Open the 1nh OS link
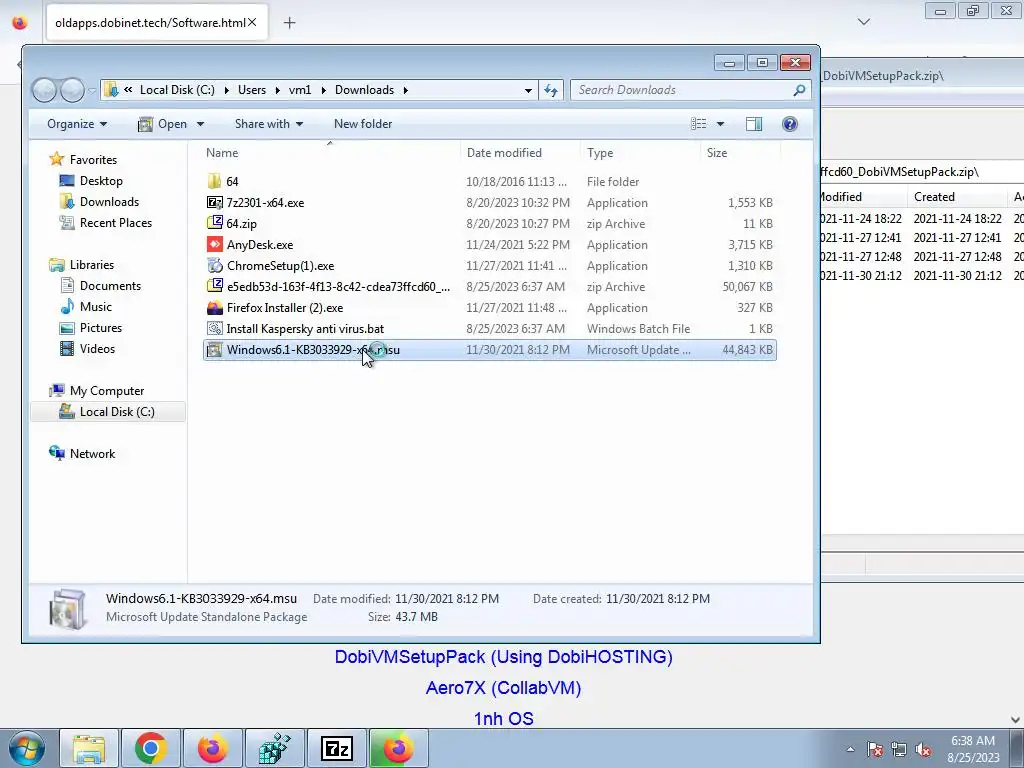This screenshot has width=1024, height=768. coord(504,718)
